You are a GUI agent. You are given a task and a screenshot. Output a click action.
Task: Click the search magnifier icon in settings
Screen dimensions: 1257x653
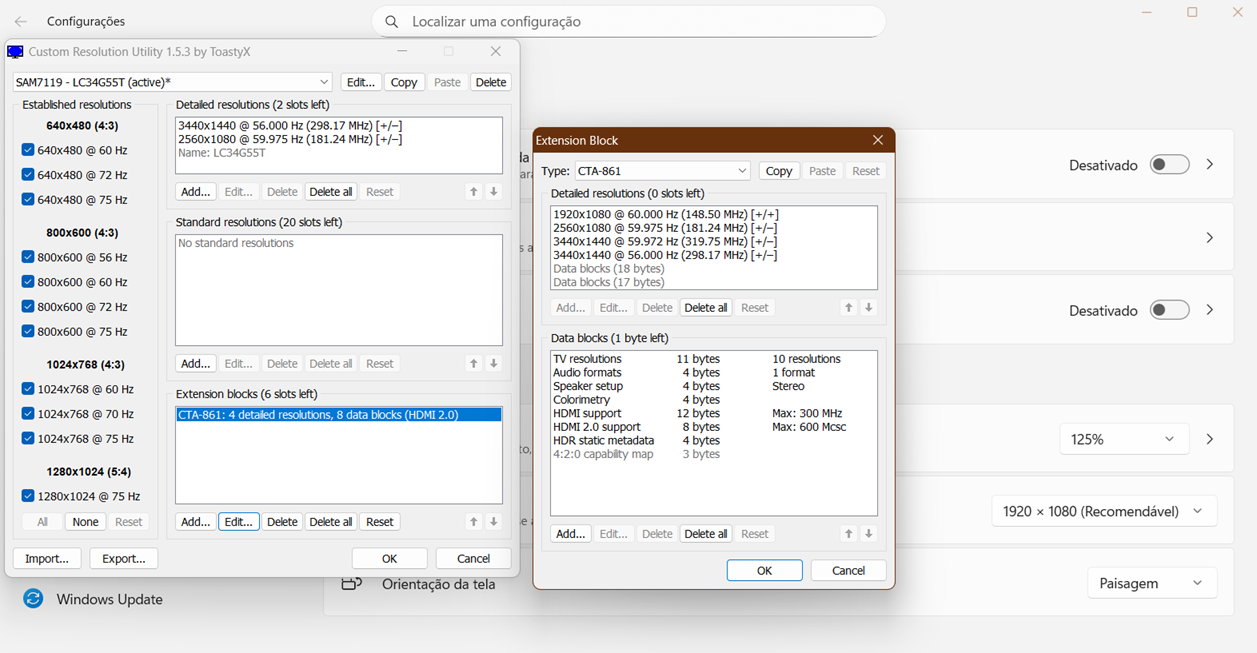point(392,21)
